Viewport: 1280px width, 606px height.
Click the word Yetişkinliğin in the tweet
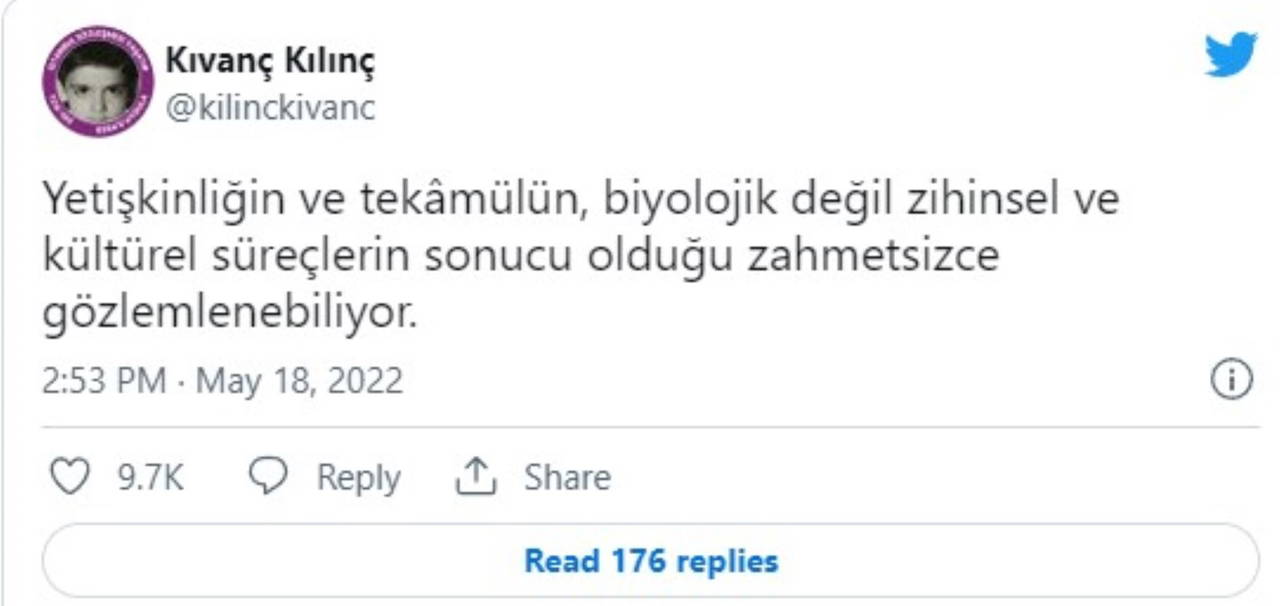[166, 200]
